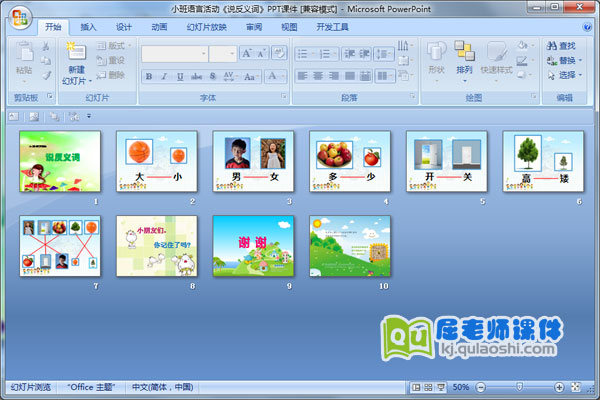
Task: Open the Office button menu
Action: click(20, 17)
